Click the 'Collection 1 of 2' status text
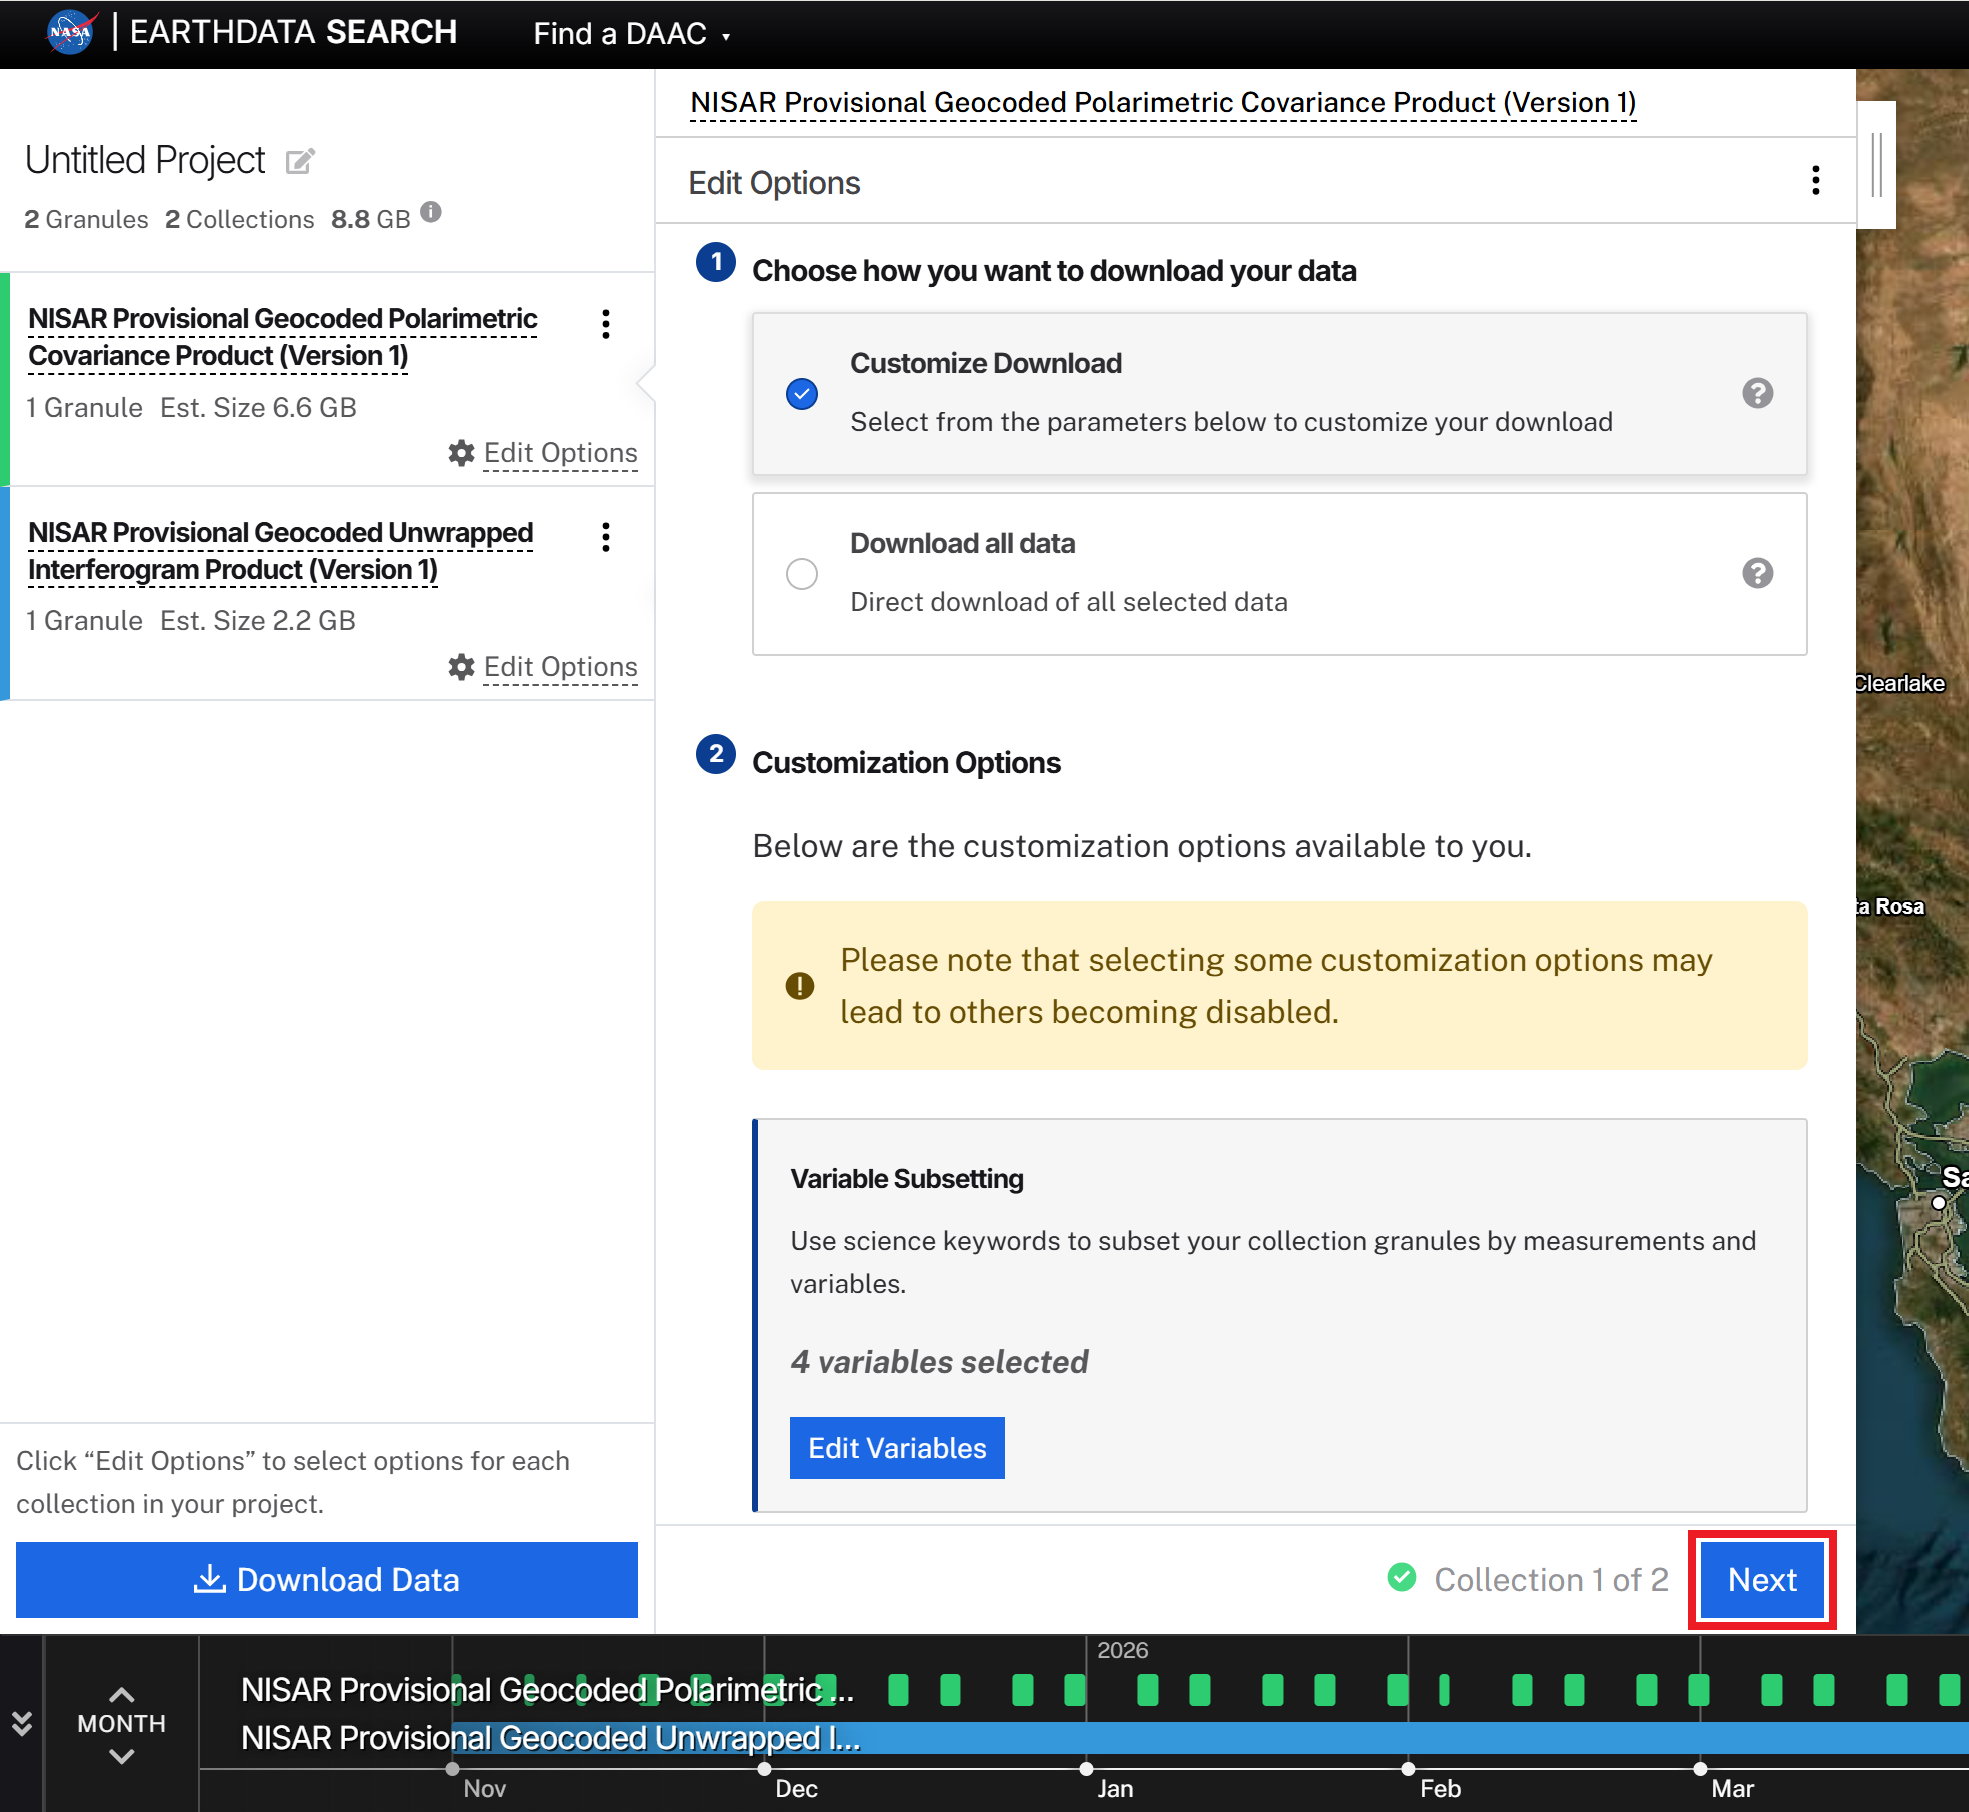 [1551, 1580]
